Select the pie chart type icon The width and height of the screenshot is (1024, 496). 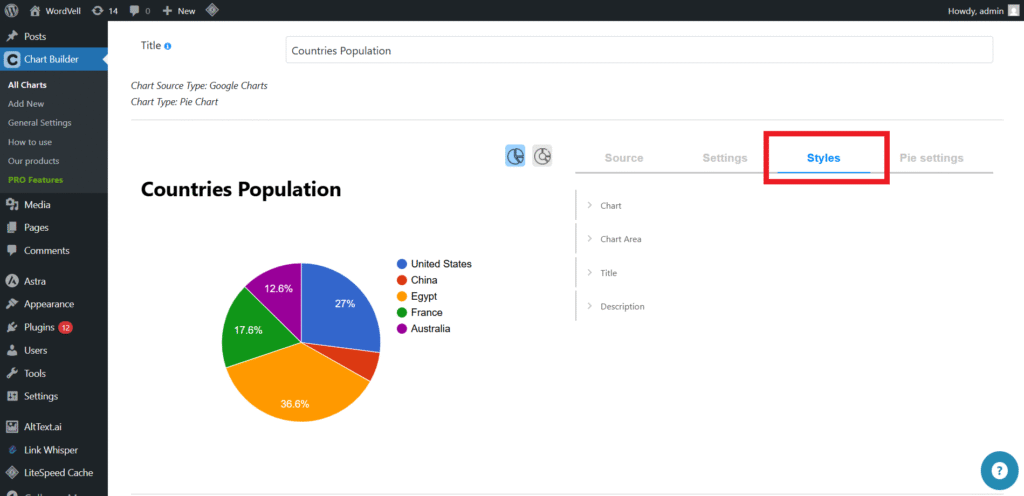tap(515, 156)
